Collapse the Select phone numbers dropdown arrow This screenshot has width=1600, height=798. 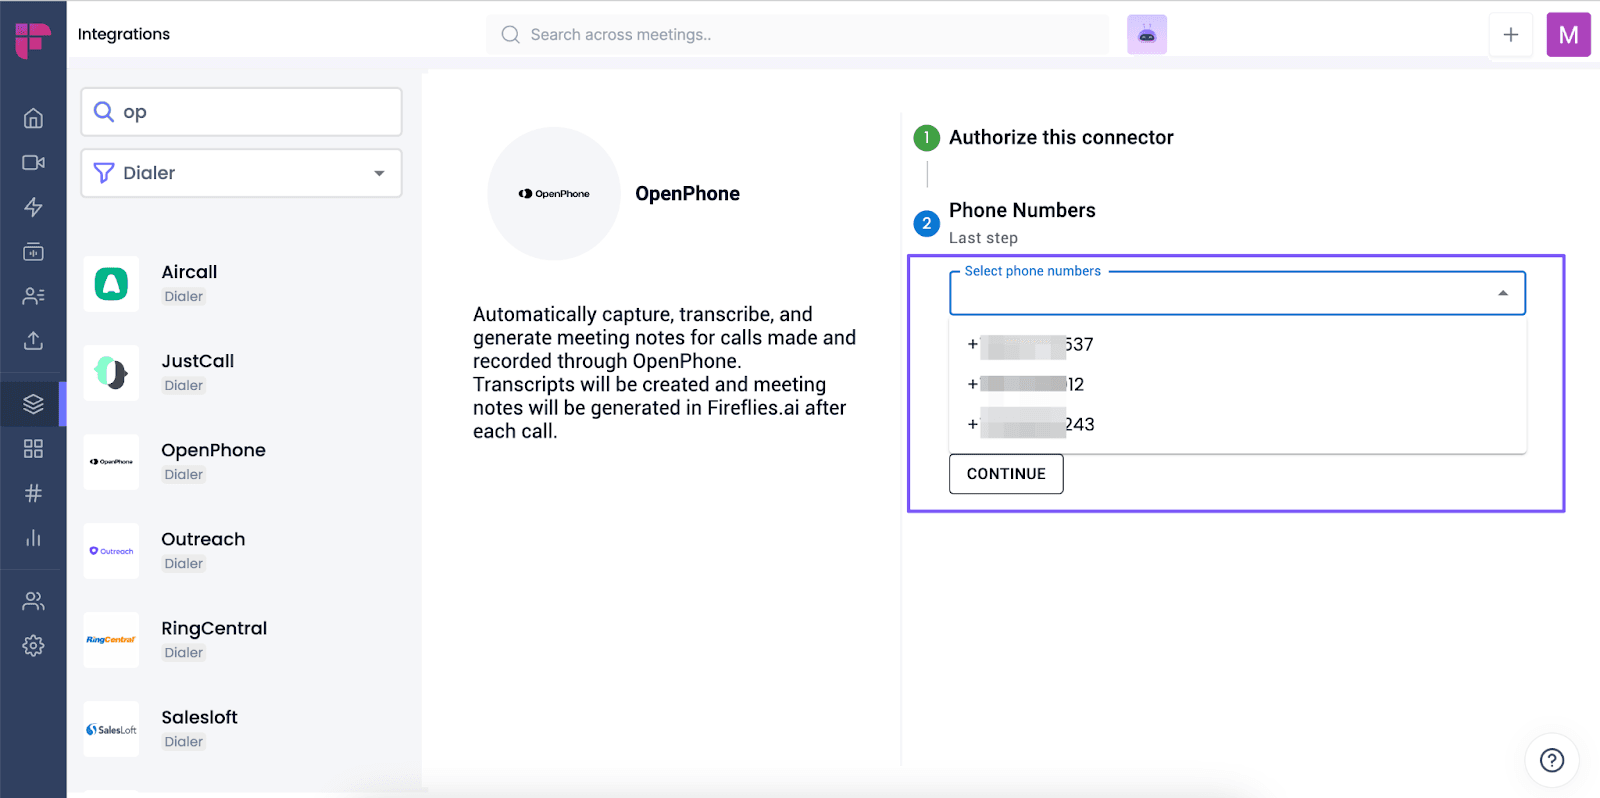click(1503, 293)
